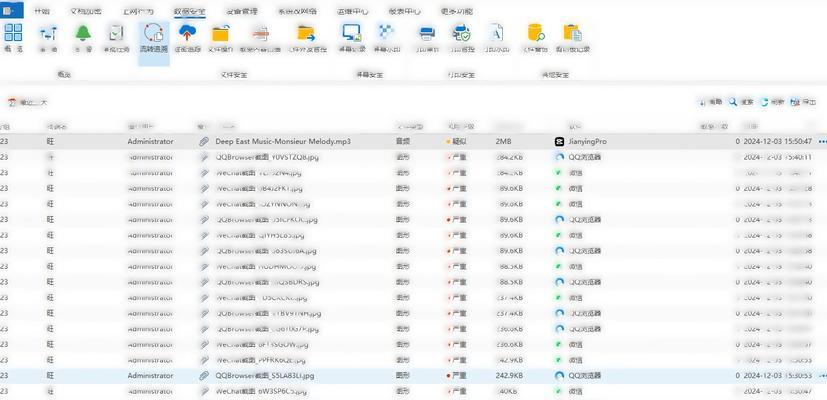Select the blue slider settings ribbon icon
This screenshot has height=400, width=827.
48,34
